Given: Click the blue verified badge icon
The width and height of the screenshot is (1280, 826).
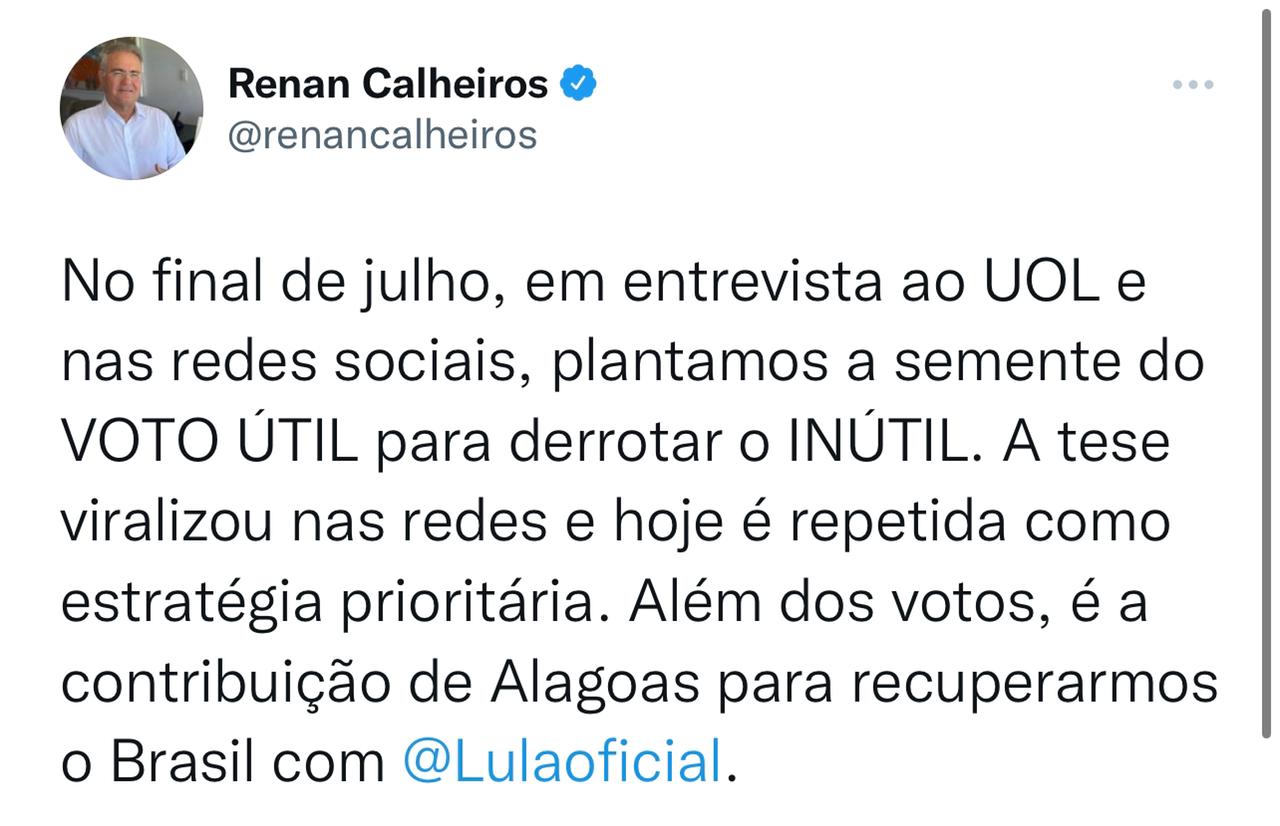Looking at the screenshot, I should 578,84.
